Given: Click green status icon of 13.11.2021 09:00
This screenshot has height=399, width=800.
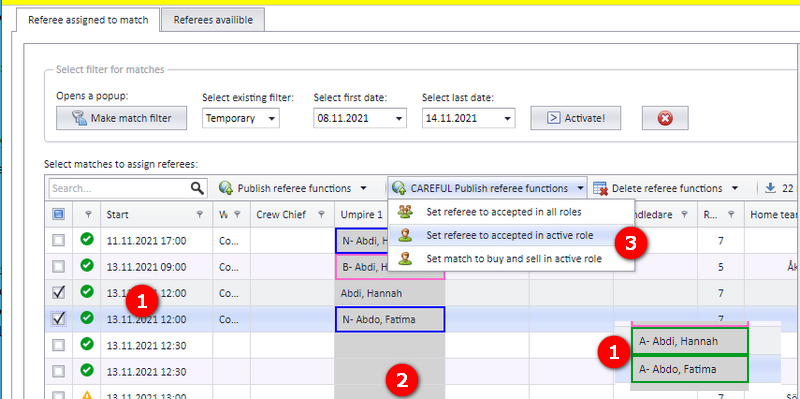Looking at the screenshot, I should tap(87, 265).
